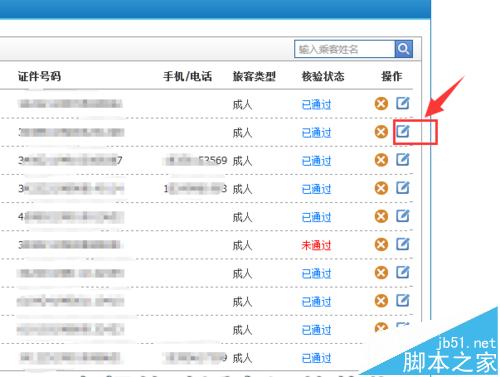Image resolution: width=500 pixels, height=377 pixels.
Task: Edit the passenger in the seventh row
Action: tap(403, 272)
